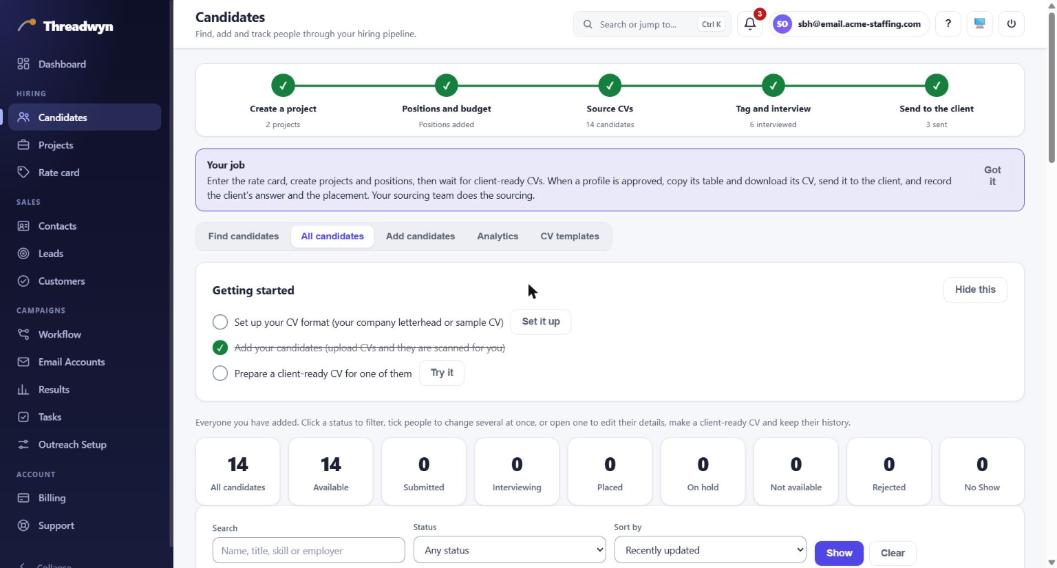Filter by the Available status card
The image size is (1057, 568).
point(331,472)
